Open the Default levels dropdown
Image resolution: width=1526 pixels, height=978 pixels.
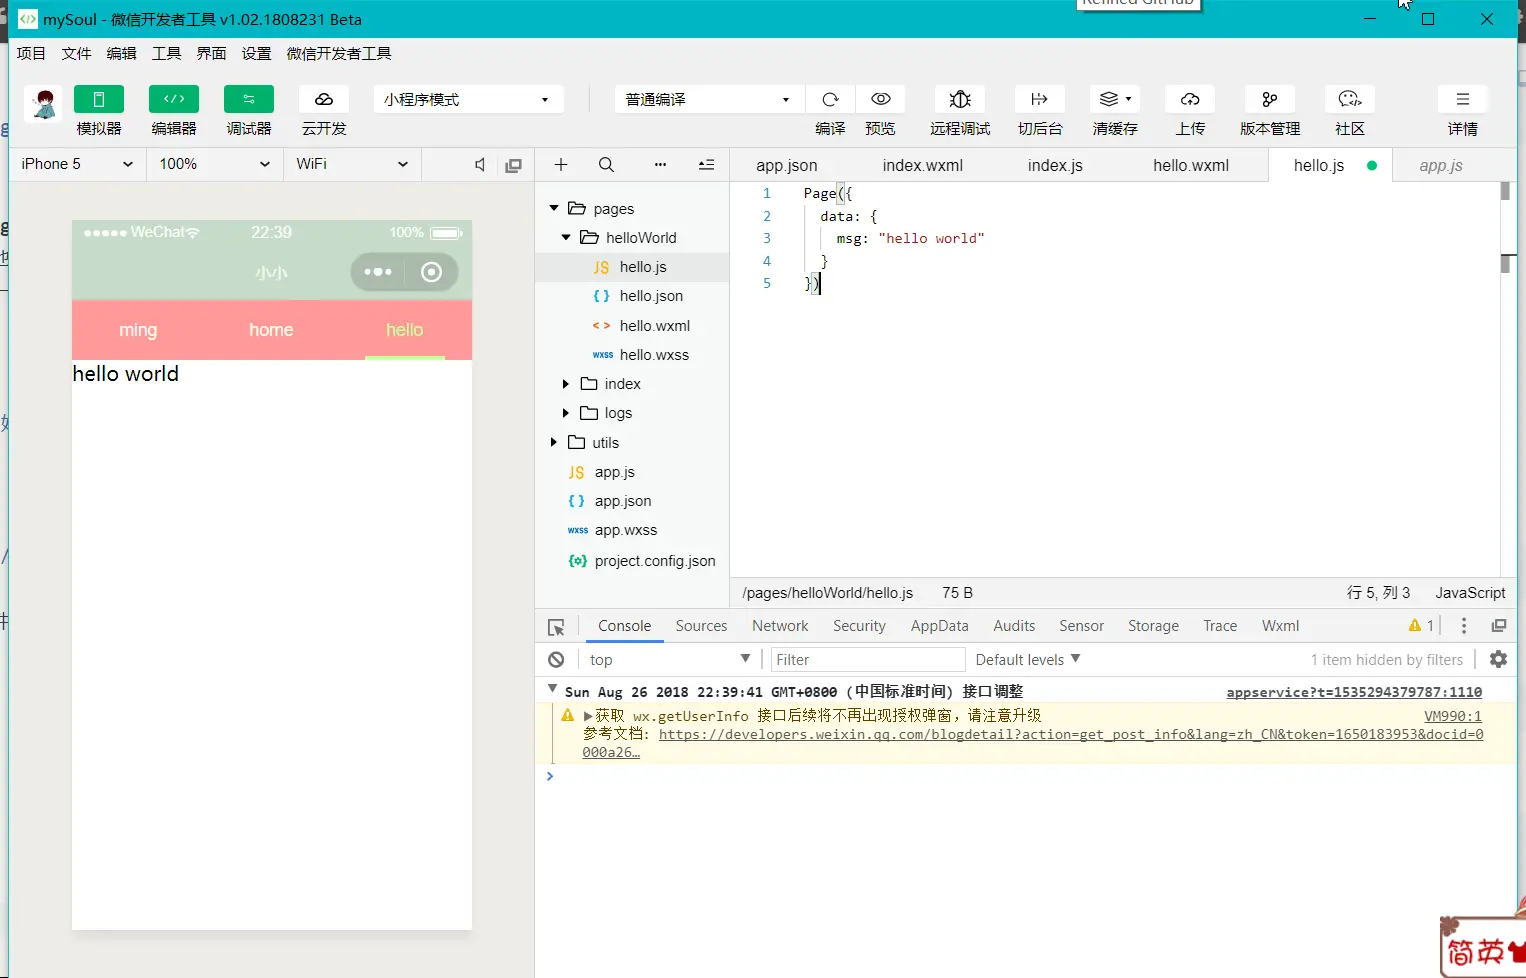point(1028,659)
